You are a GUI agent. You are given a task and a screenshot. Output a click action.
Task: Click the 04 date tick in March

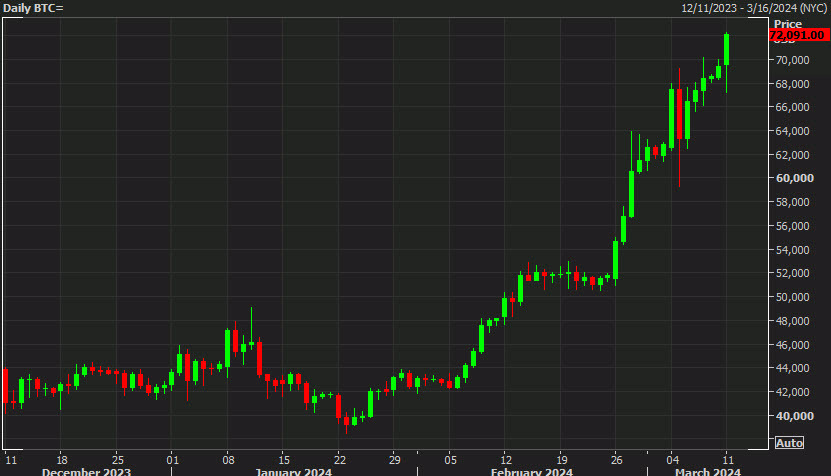(673, 460)
